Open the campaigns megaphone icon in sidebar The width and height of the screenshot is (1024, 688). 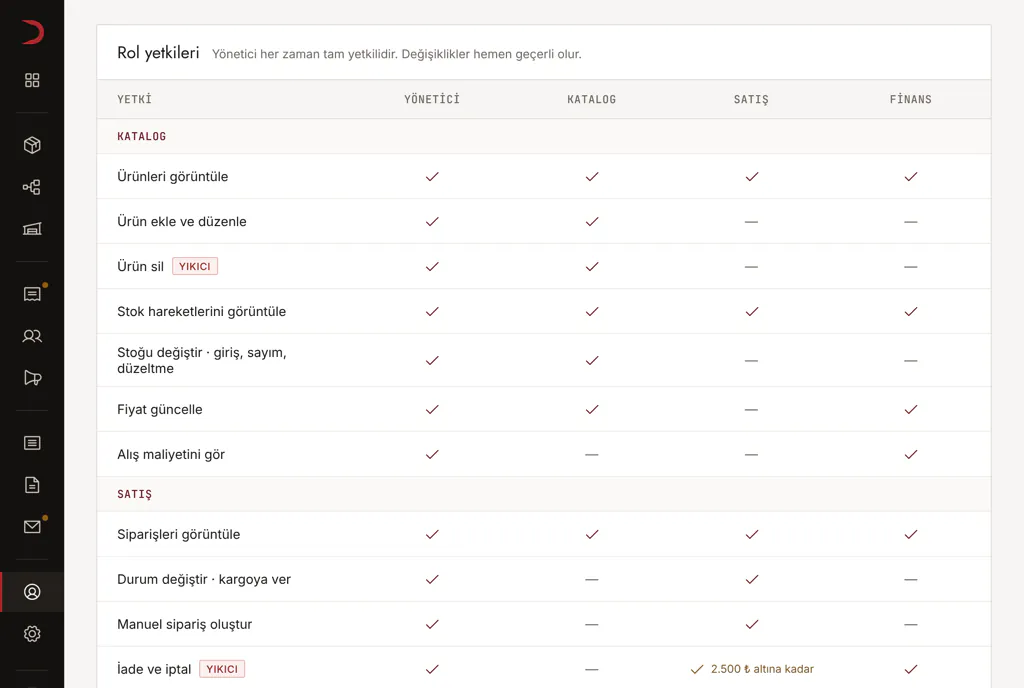[32, 378]
